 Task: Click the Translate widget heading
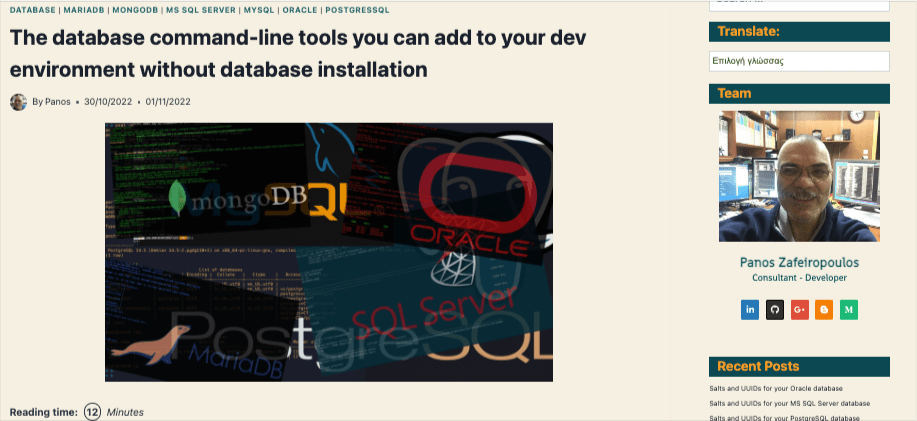(799, 32)
